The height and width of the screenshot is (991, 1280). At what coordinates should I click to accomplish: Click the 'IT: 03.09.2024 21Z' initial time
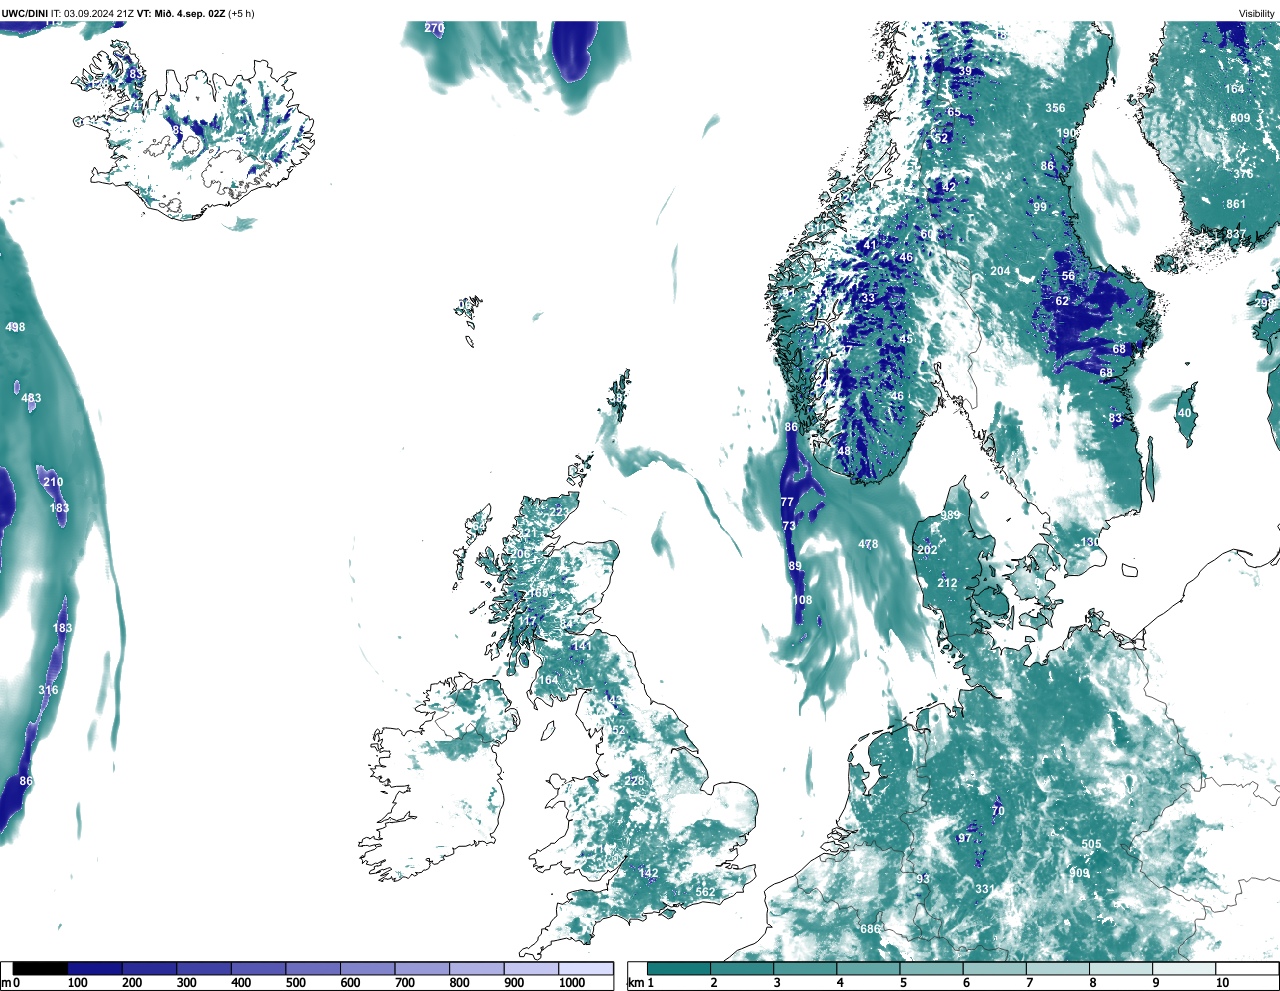pyautogui.click(x=92, y=13)
